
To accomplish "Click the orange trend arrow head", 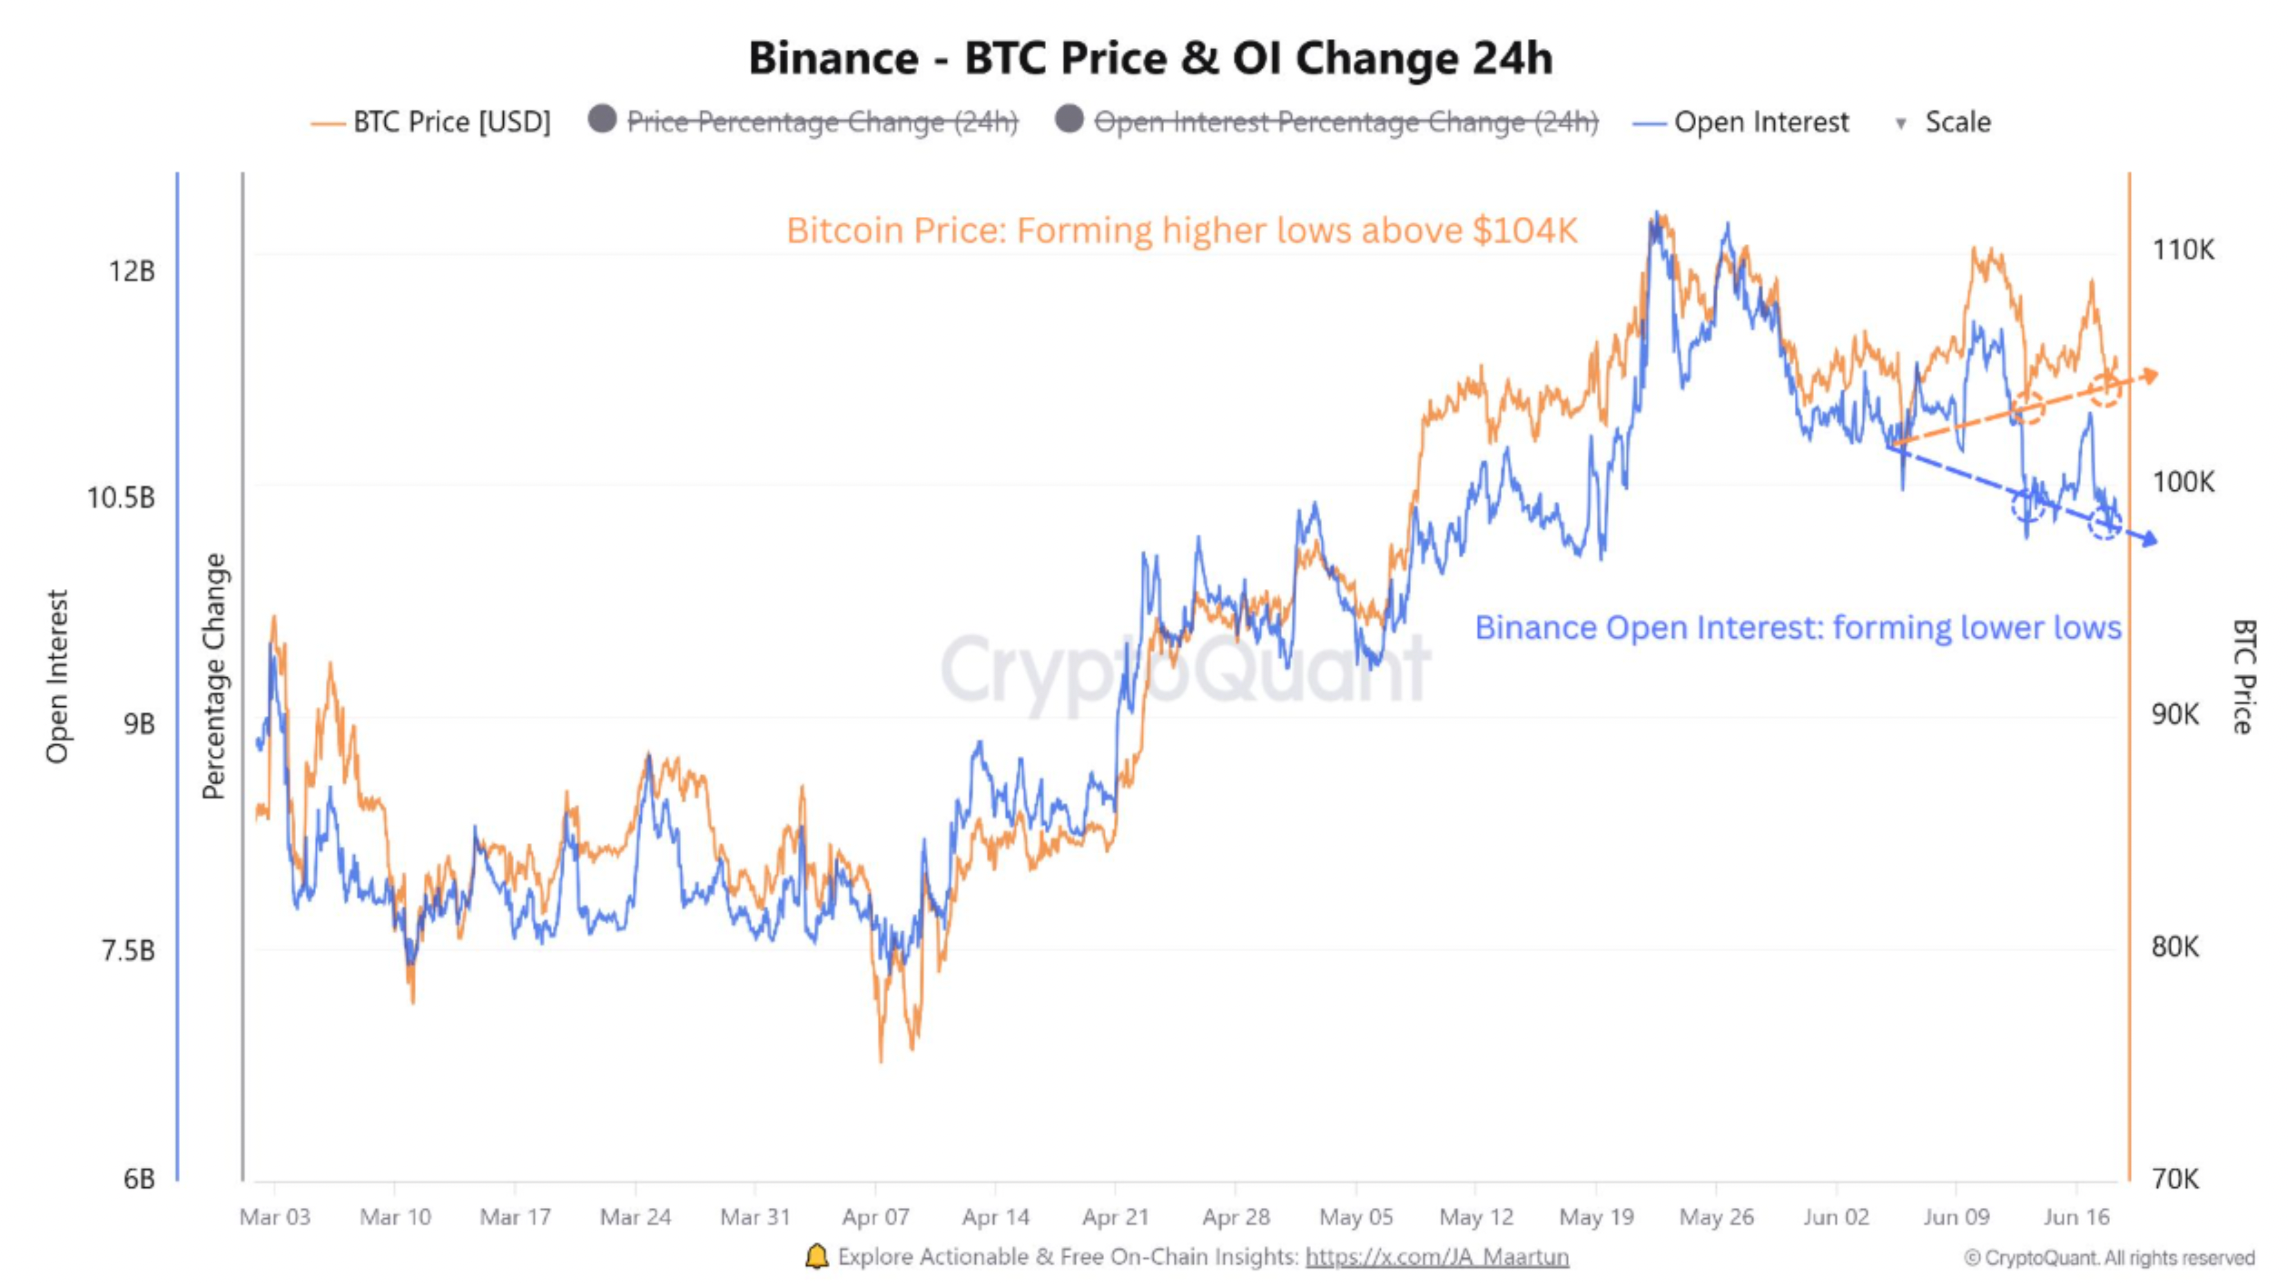I will click(2148, 375).
